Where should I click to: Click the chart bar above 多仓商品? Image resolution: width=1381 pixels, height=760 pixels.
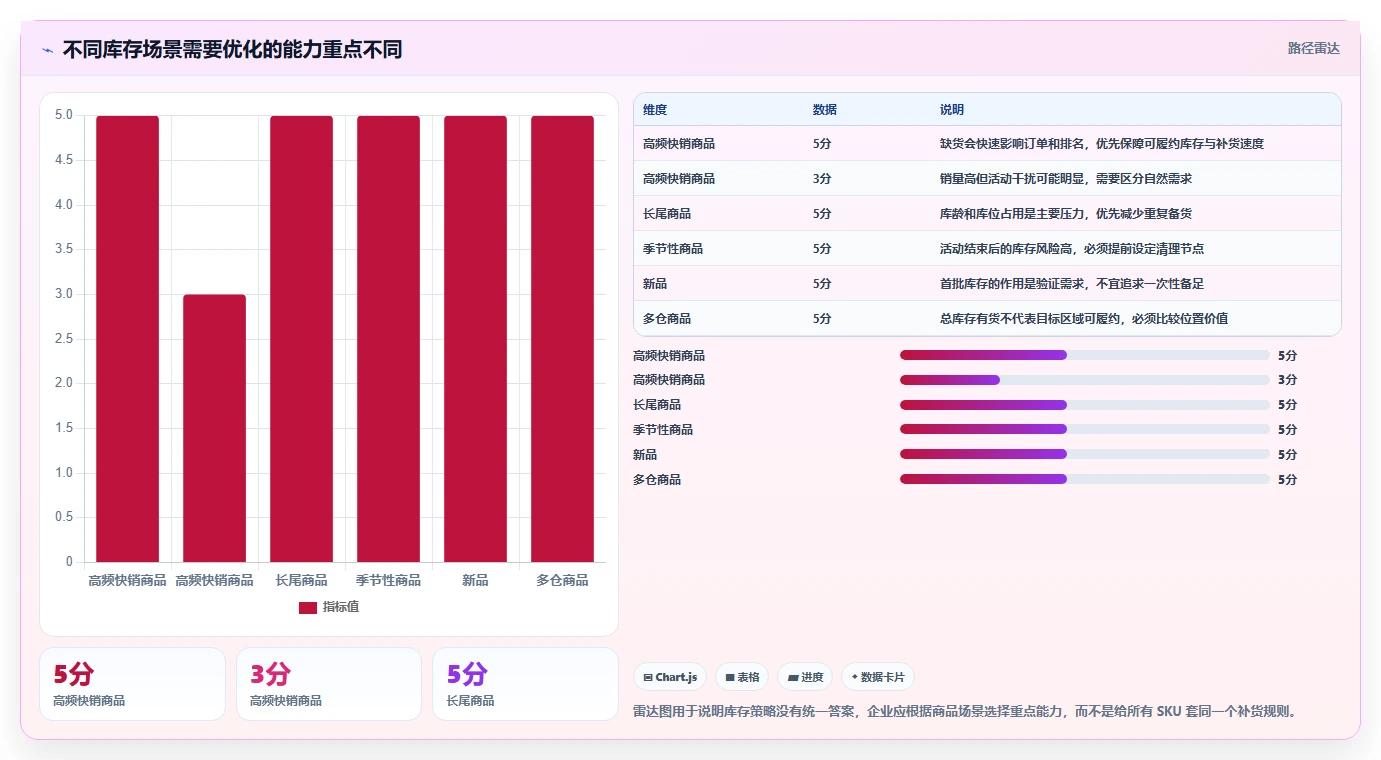[562, 339]
